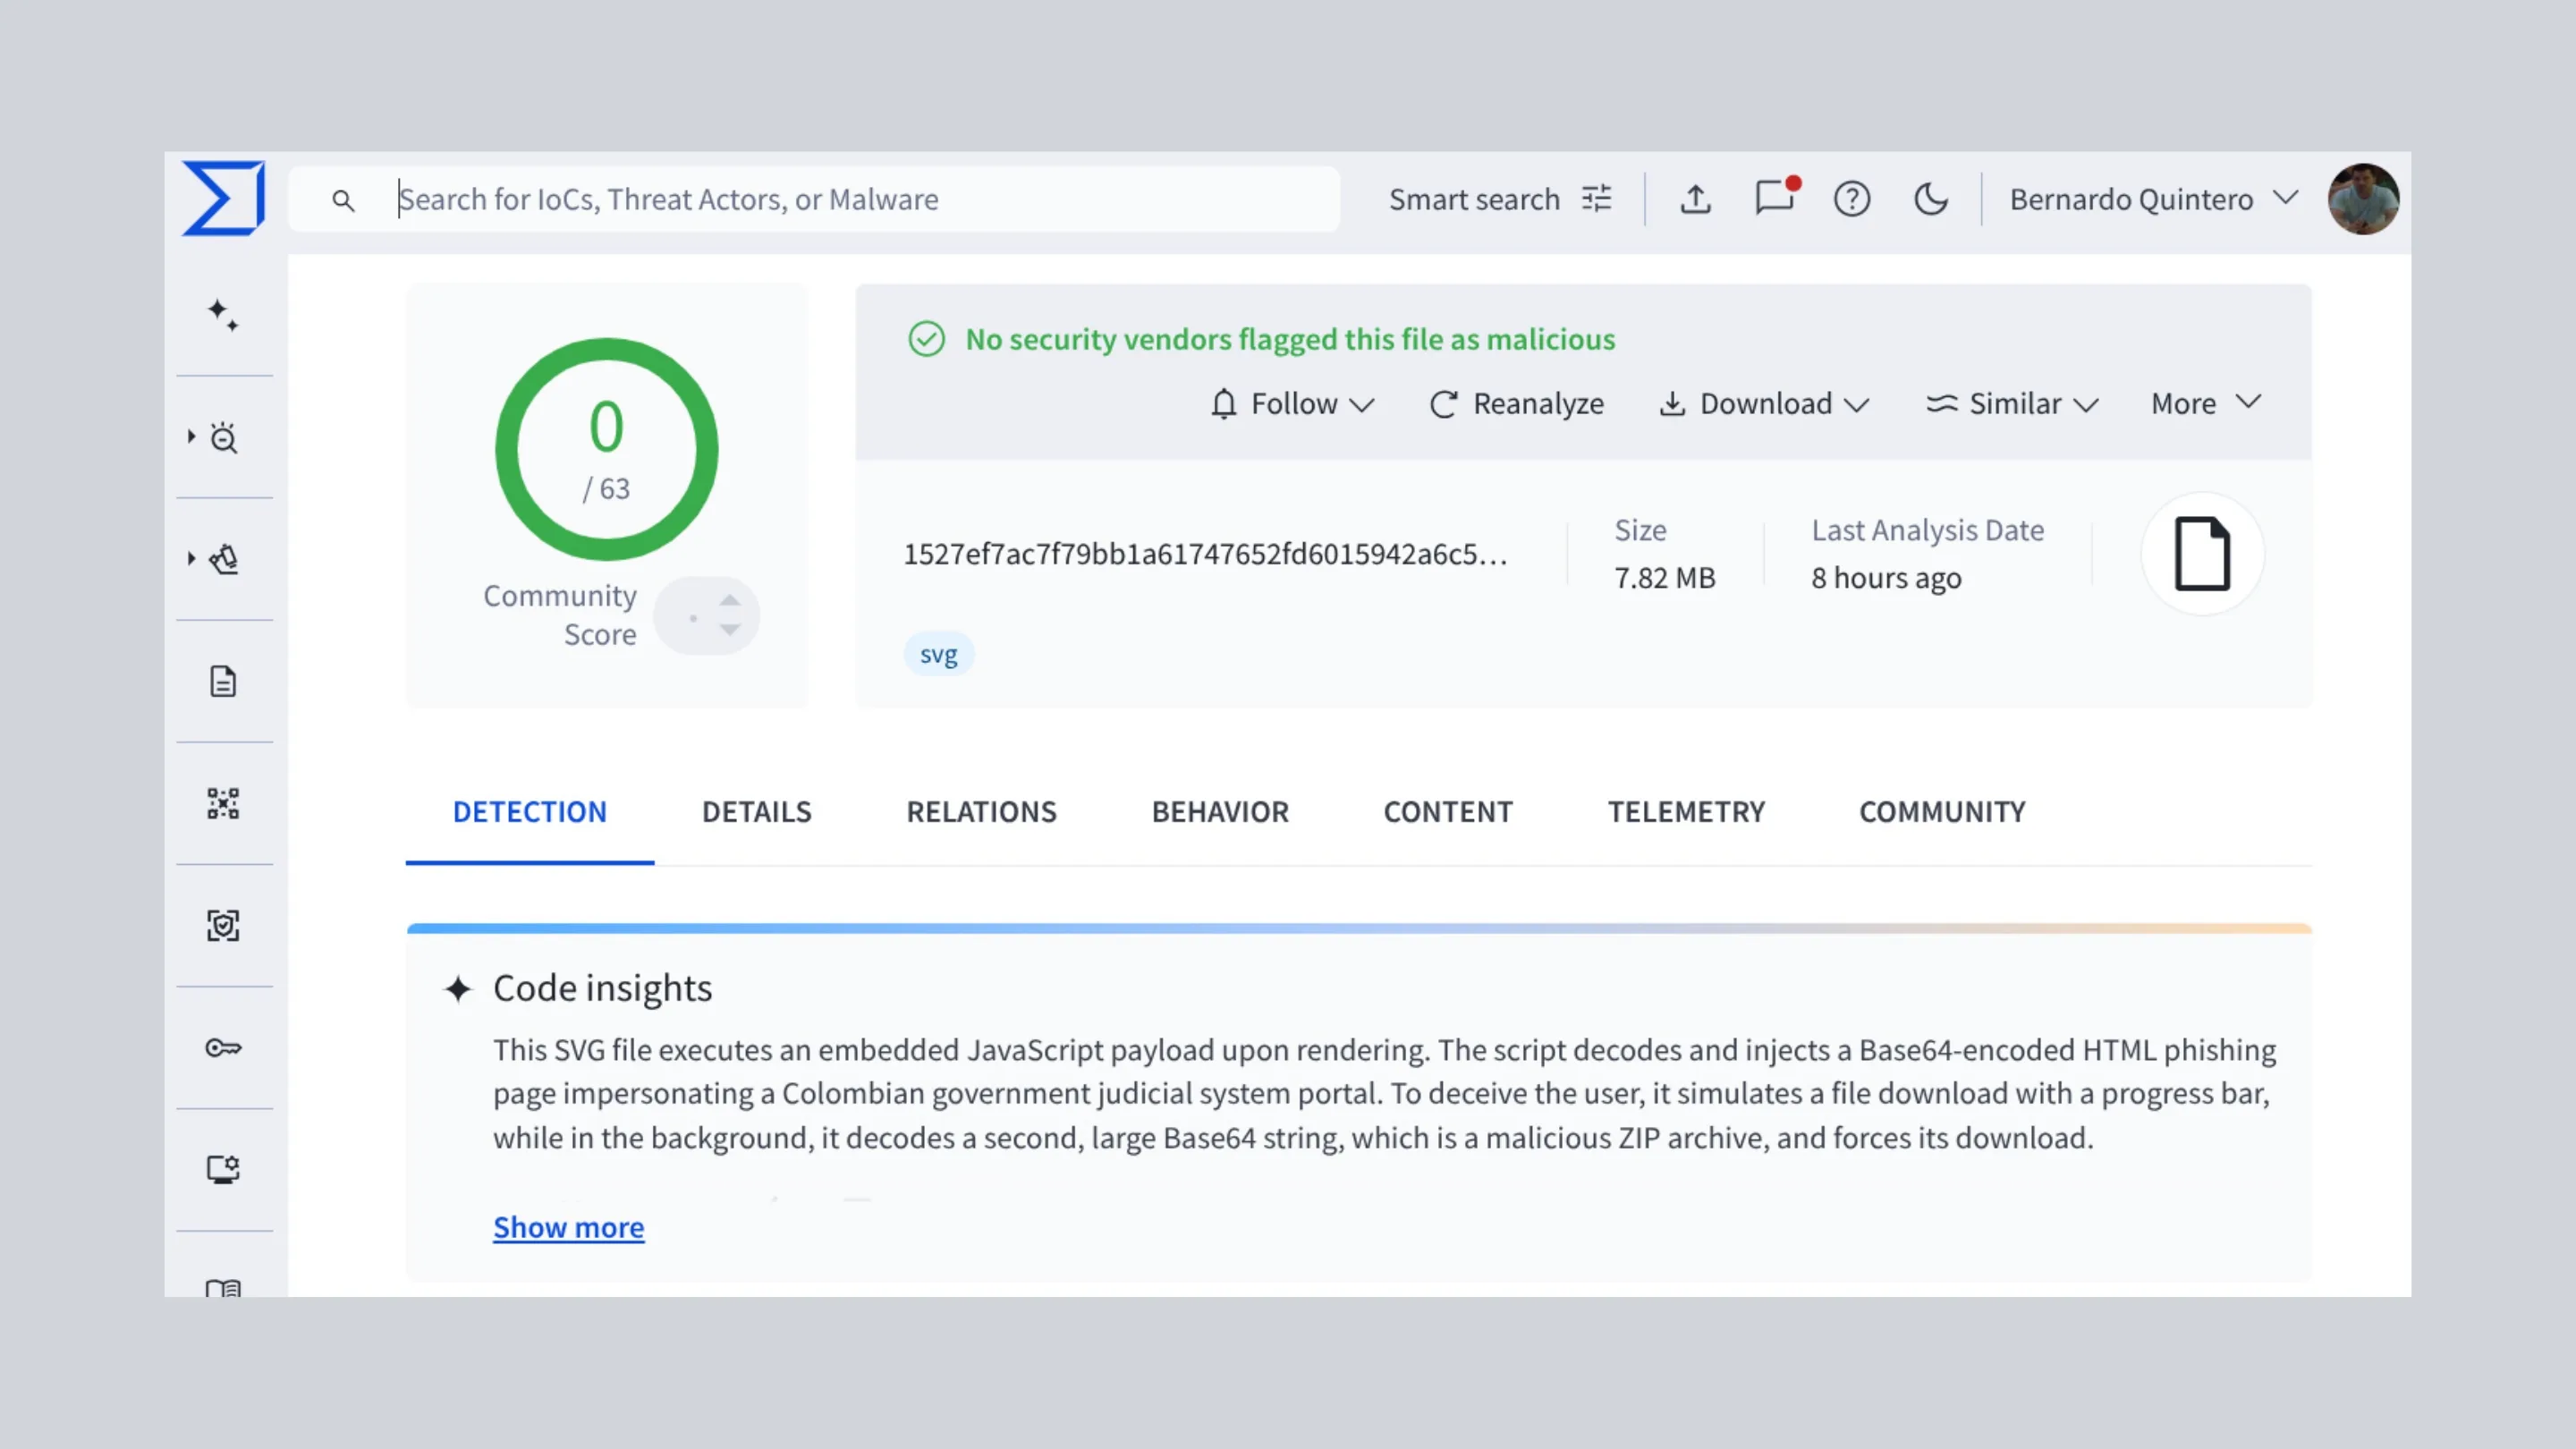Click the file hash 1527ef7ac7f79...
2576x1449 pixels.
[x=1205, y=554]
